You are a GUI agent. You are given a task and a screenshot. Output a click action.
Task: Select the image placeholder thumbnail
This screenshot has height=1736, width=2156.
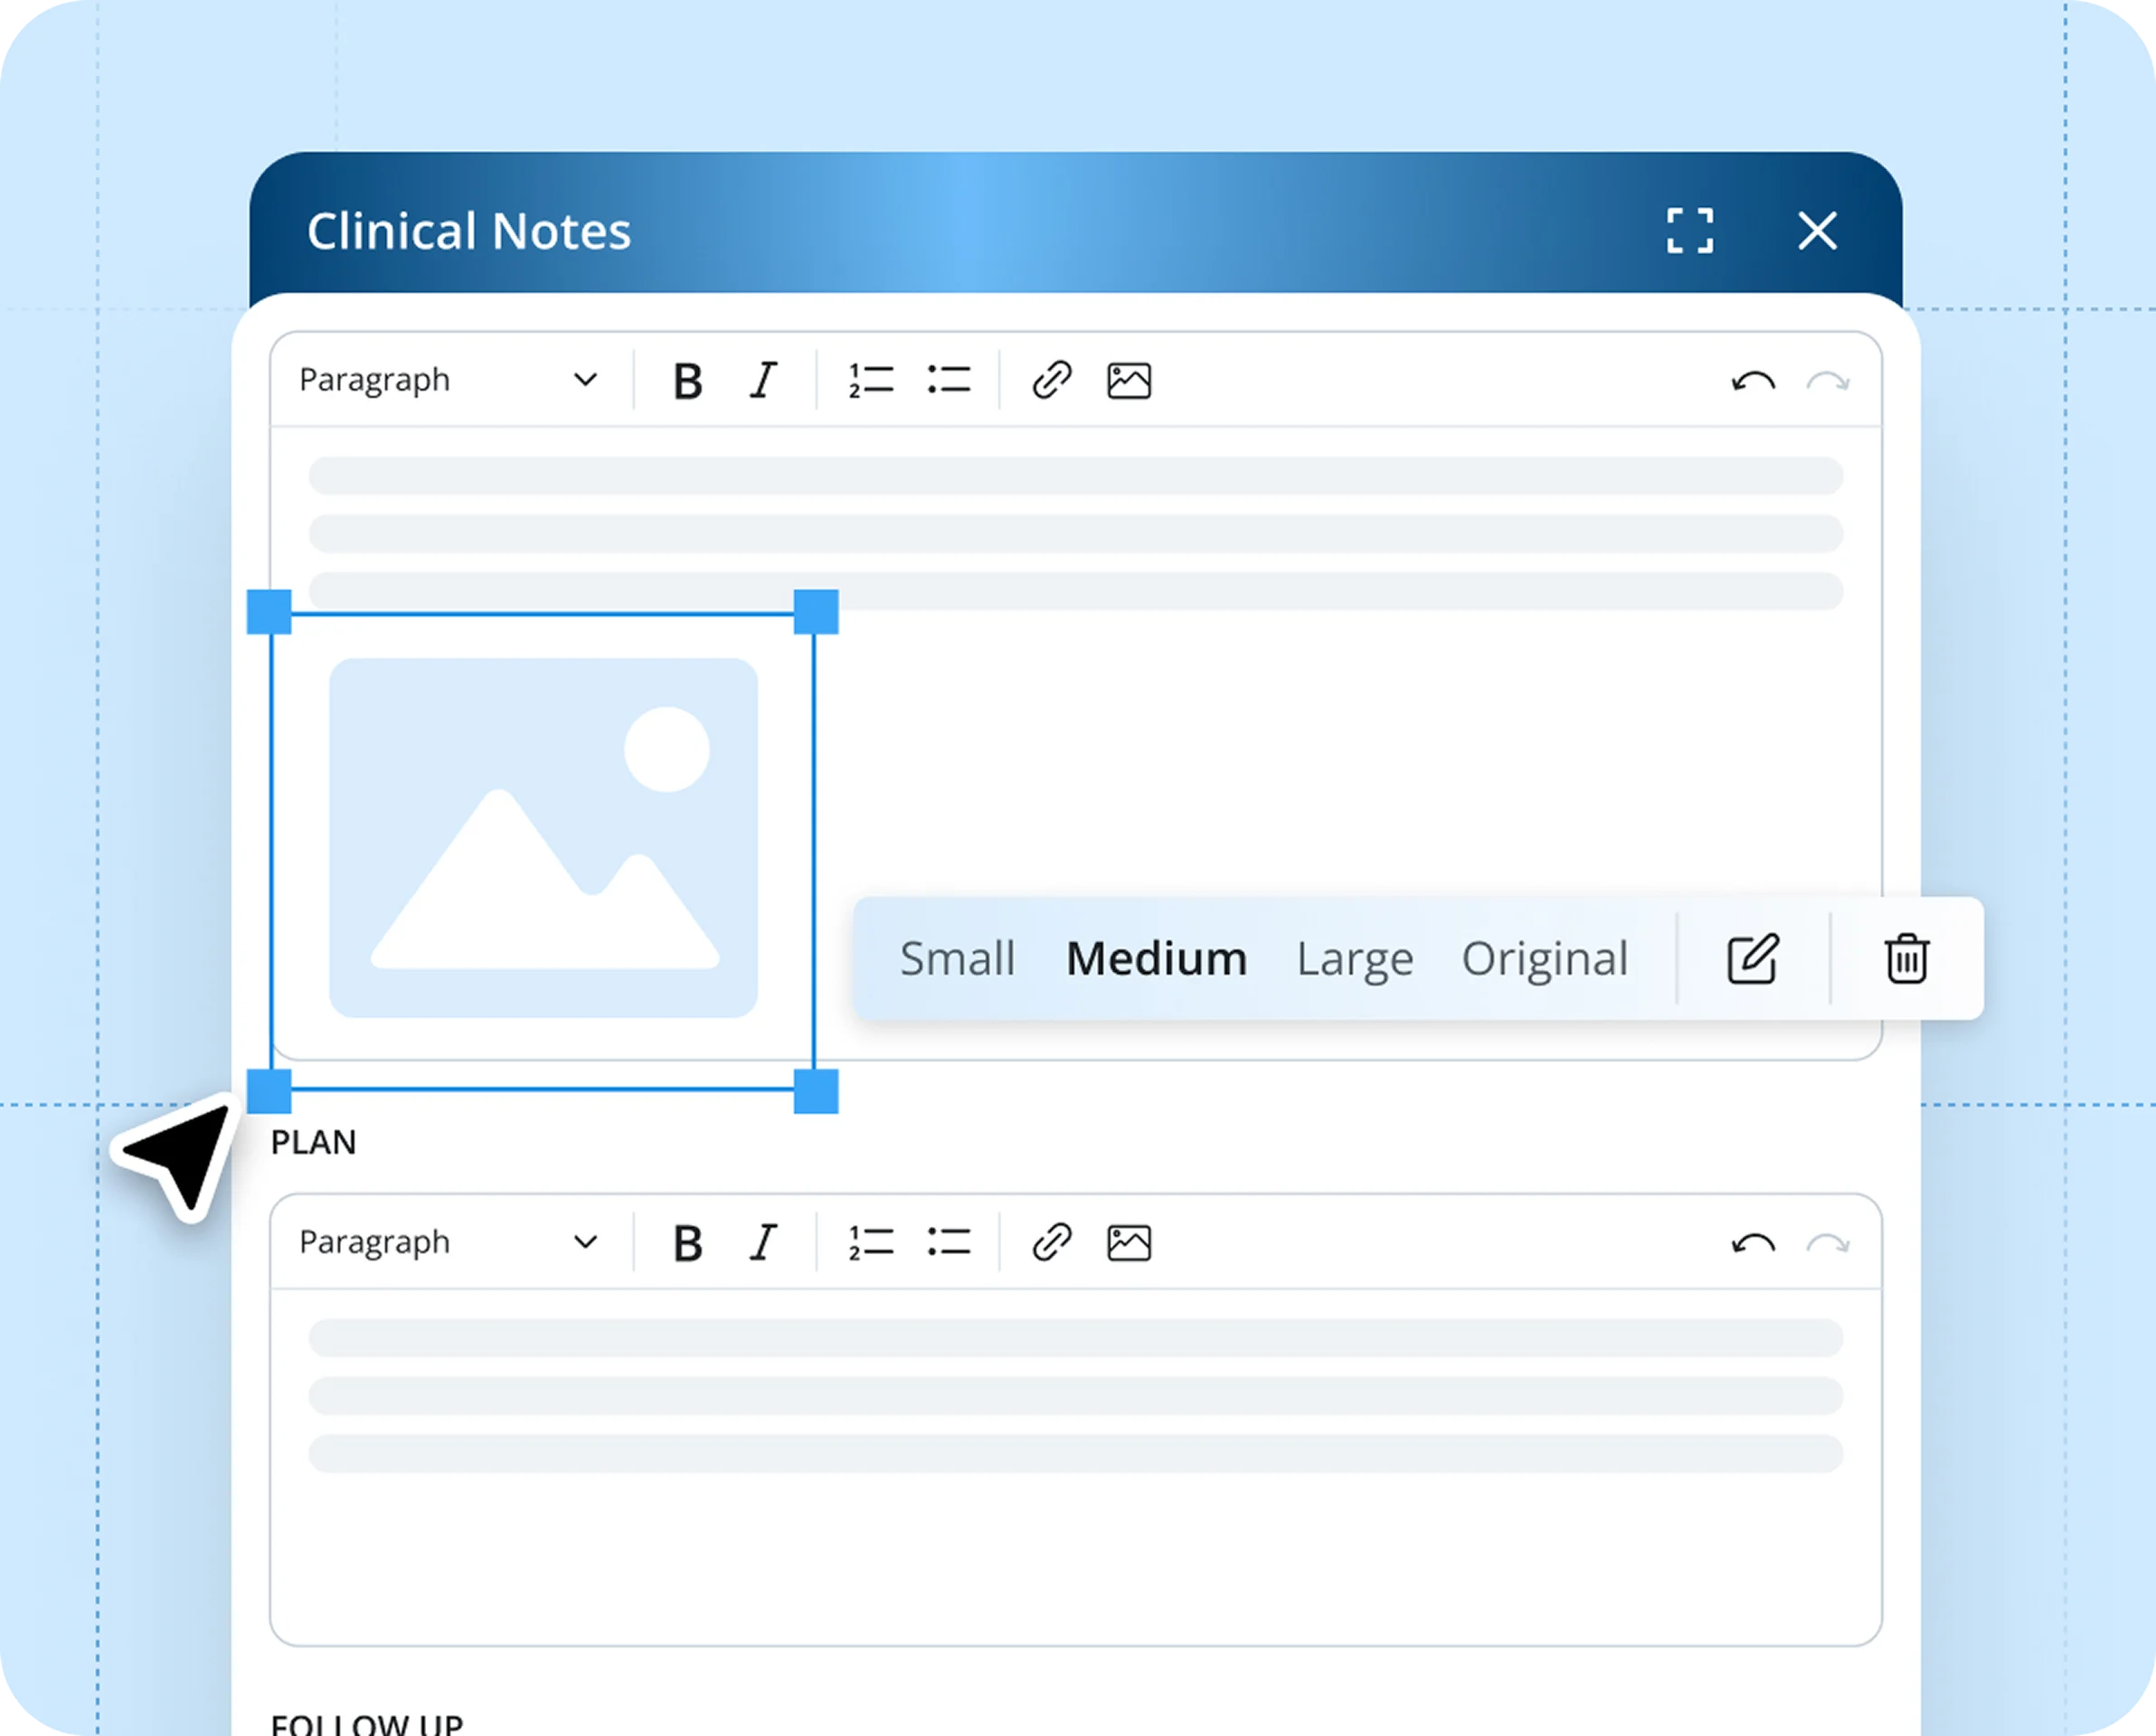(x=543, y=838)
